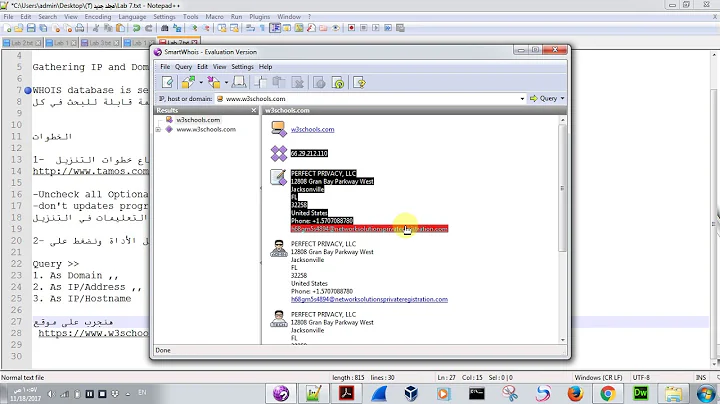Open the w3schools.com link in results pane
720x404 pixels.
point(313,129)
